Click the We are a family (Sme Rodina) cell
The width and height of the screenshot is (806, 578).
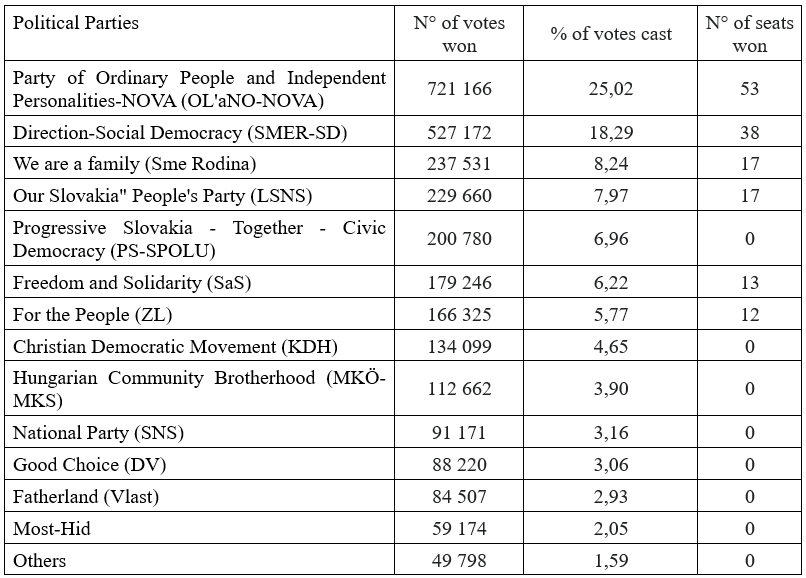coord(199,164)
